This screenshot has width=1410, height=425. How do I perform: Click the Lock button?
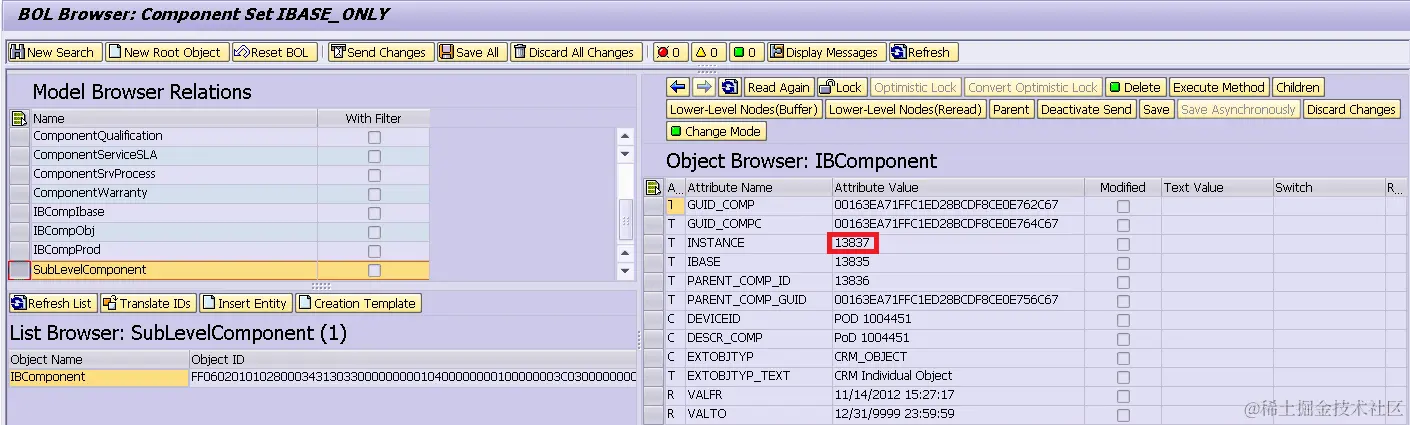pos(842,87)
